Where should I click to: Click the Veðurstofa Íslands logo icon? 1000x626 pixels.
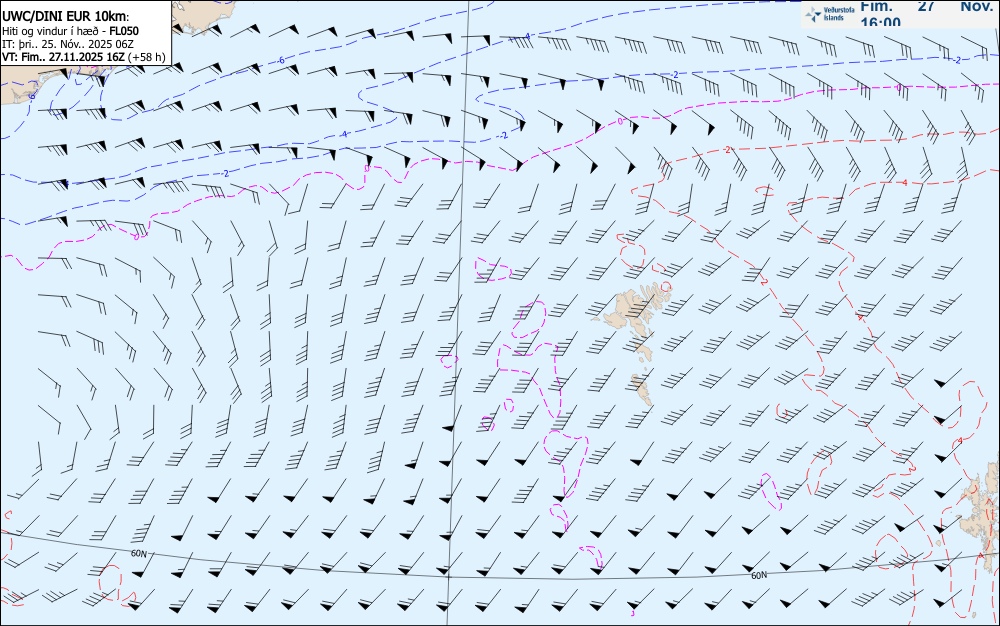[x=813, y=14]
